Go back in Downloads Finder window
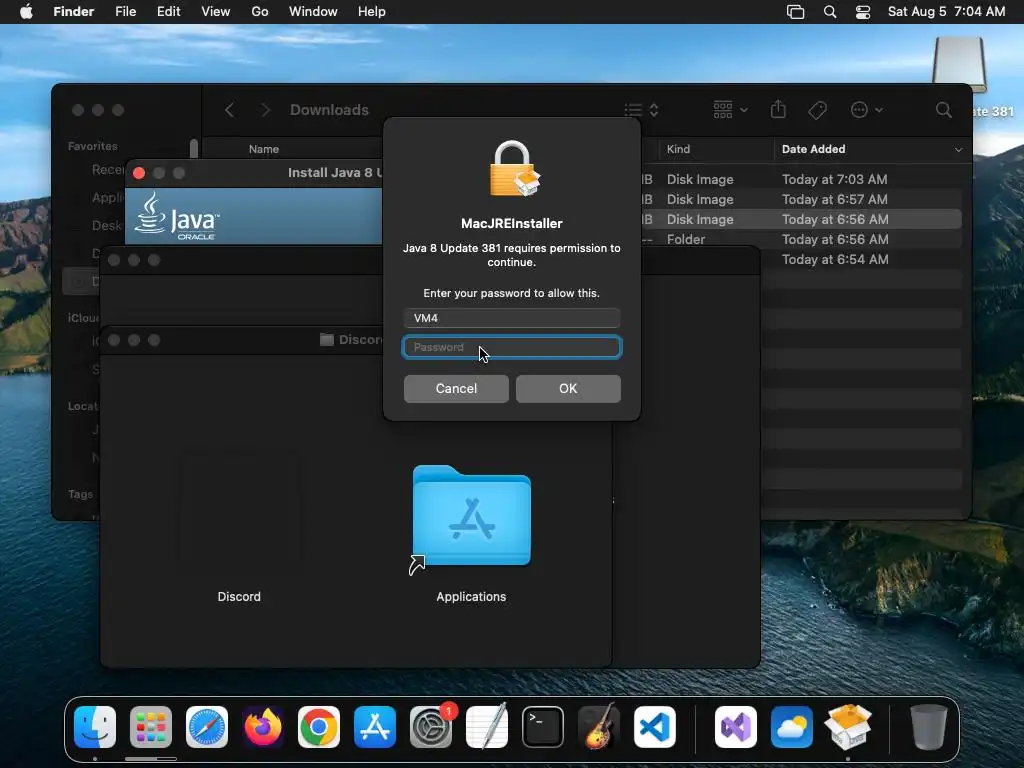1024x768 pixels. pos(229,110)
